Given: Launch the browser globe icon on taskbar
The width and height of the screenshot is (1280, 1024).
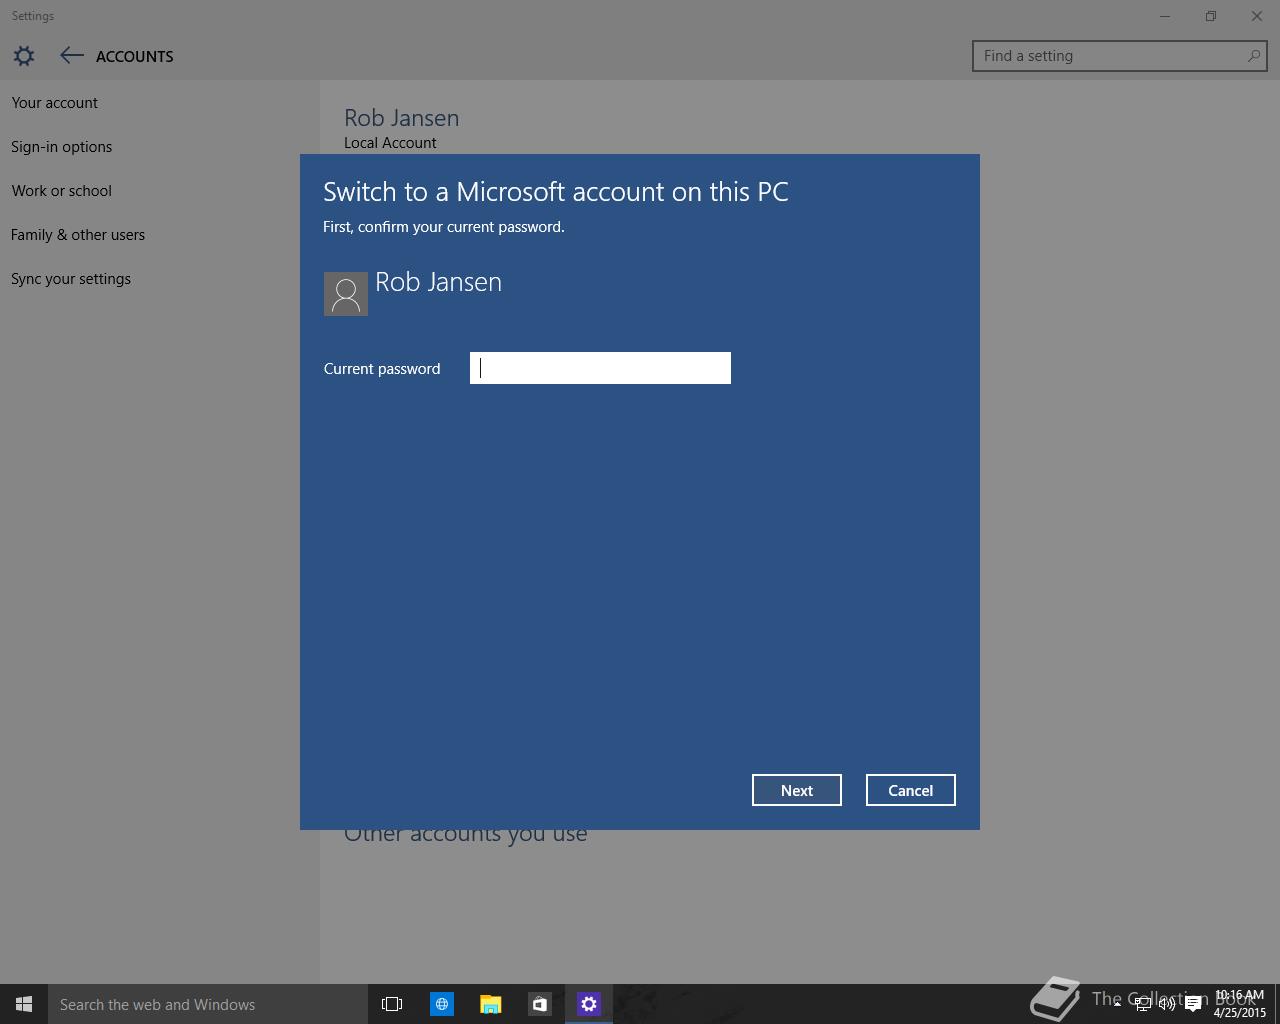Looking at the screenshot, I should (x=441, y=1004).
